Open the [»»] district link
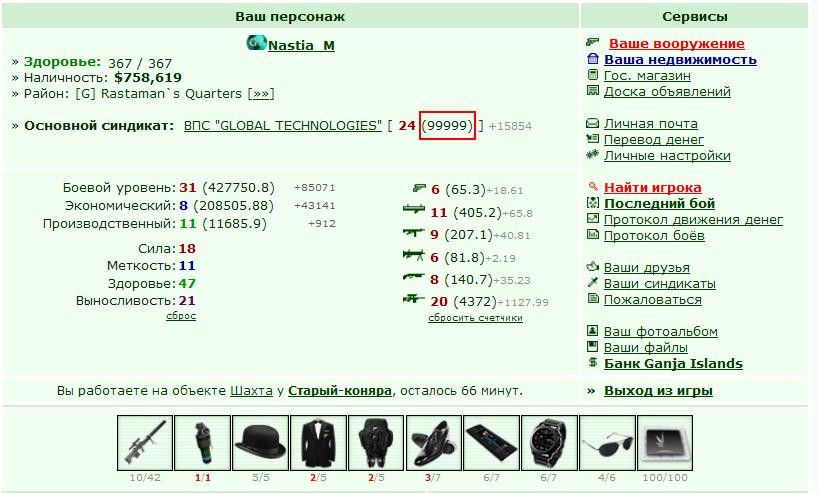This screenshot has height=493, width=818. (260, 94)
